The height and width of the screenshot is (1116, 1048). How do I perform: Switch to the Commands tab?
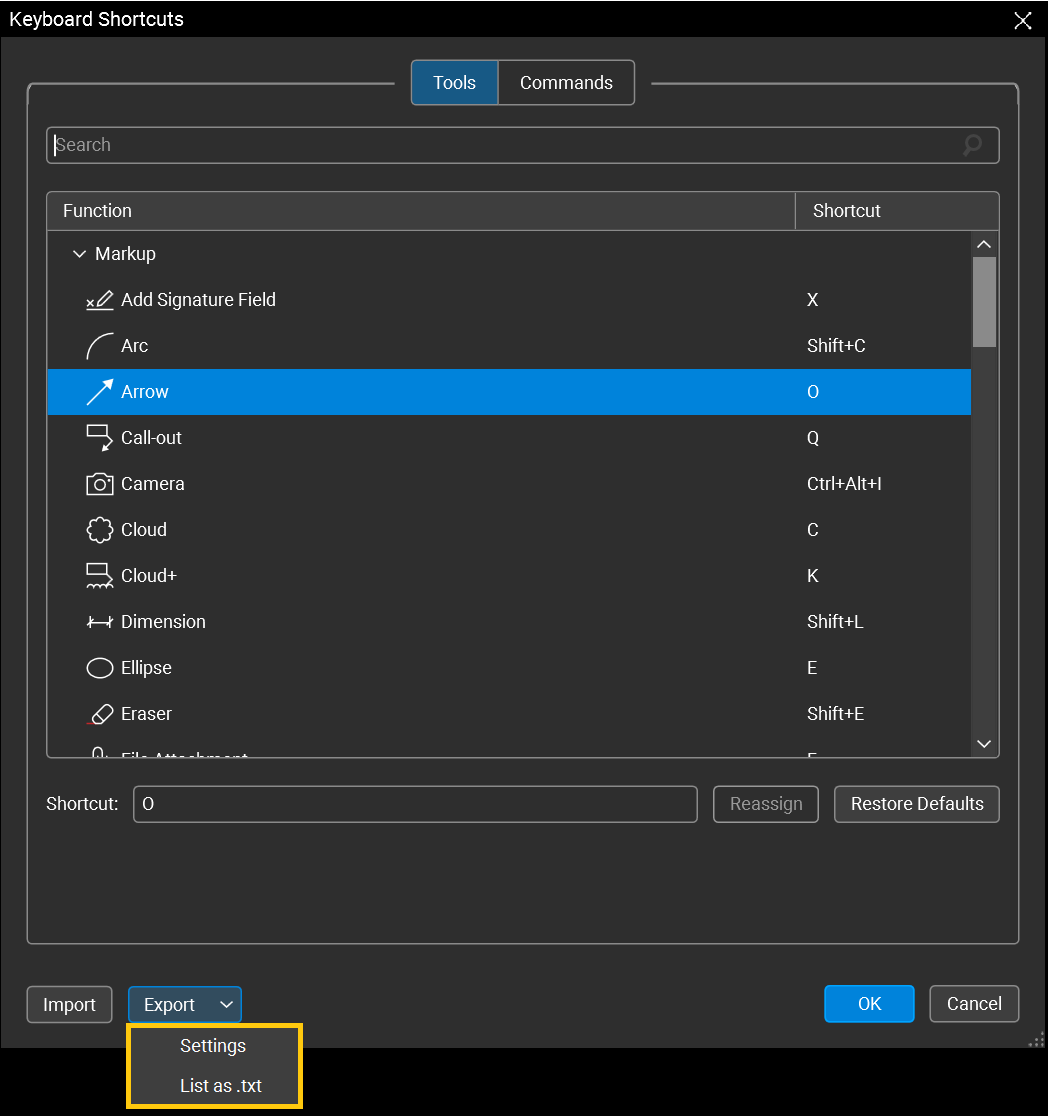point(566,82)
